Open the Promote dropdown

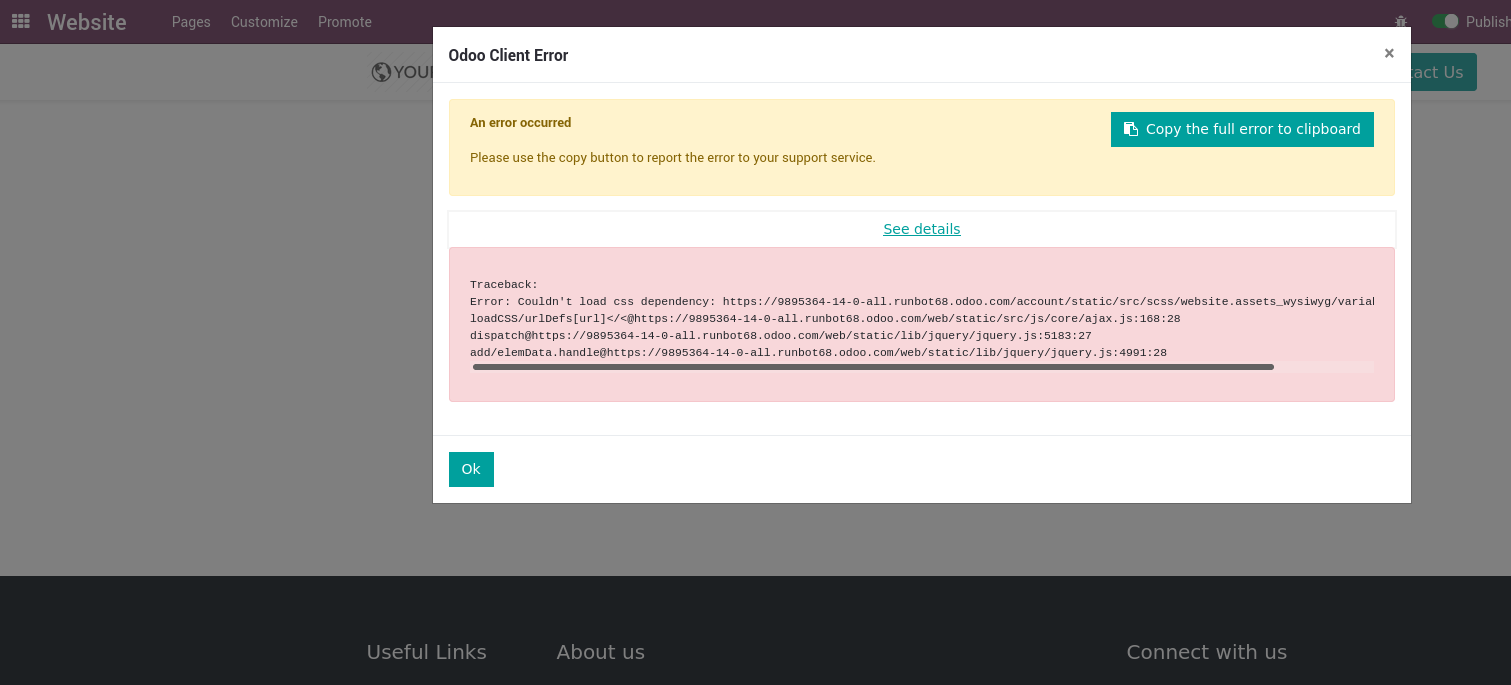[344, 21]
